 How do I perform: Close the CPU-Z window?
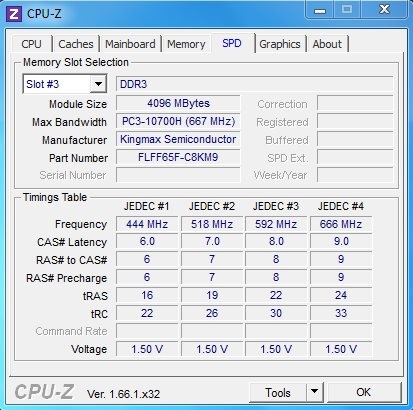point(384,10)
